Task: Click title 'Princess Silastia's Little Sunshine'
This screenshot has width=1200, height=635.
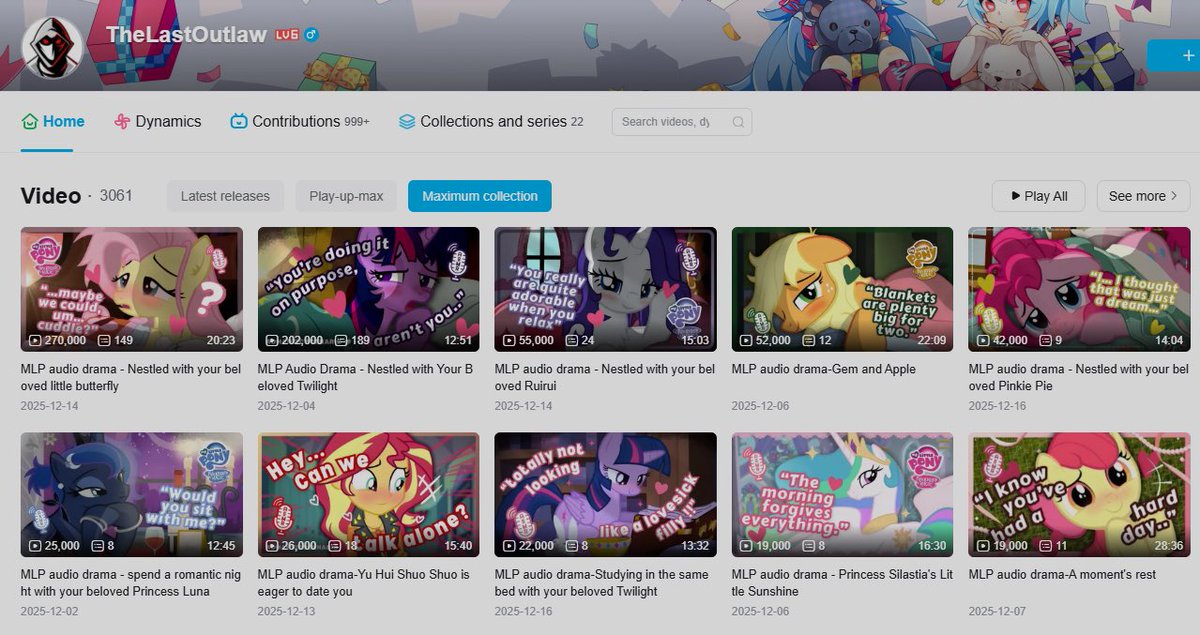Action: tap(840, 583)
